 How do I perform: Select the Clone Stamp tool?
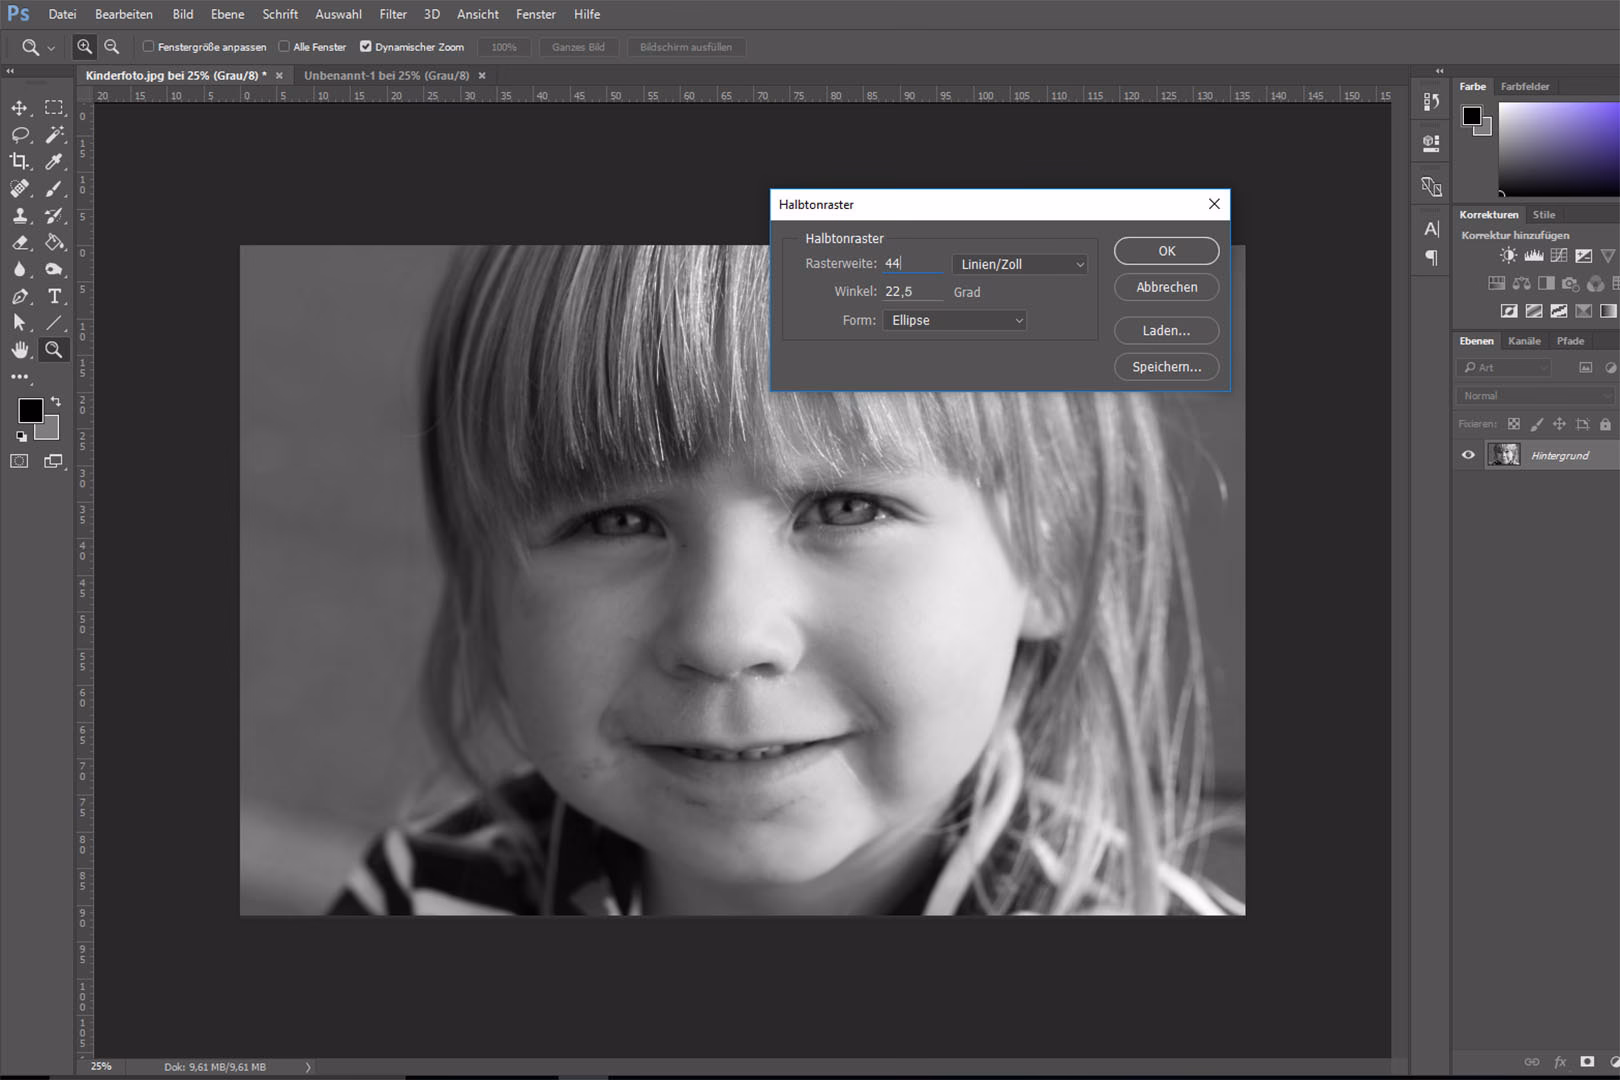click(19, 216)
